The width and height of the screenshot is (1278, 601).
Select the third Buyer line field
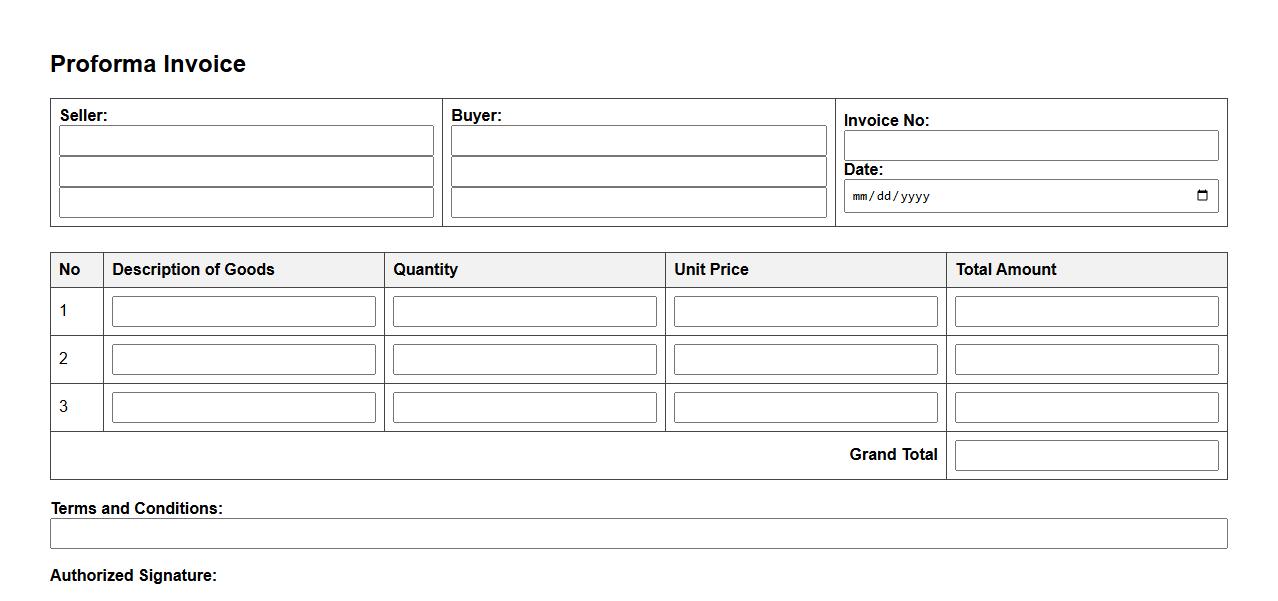638,202
